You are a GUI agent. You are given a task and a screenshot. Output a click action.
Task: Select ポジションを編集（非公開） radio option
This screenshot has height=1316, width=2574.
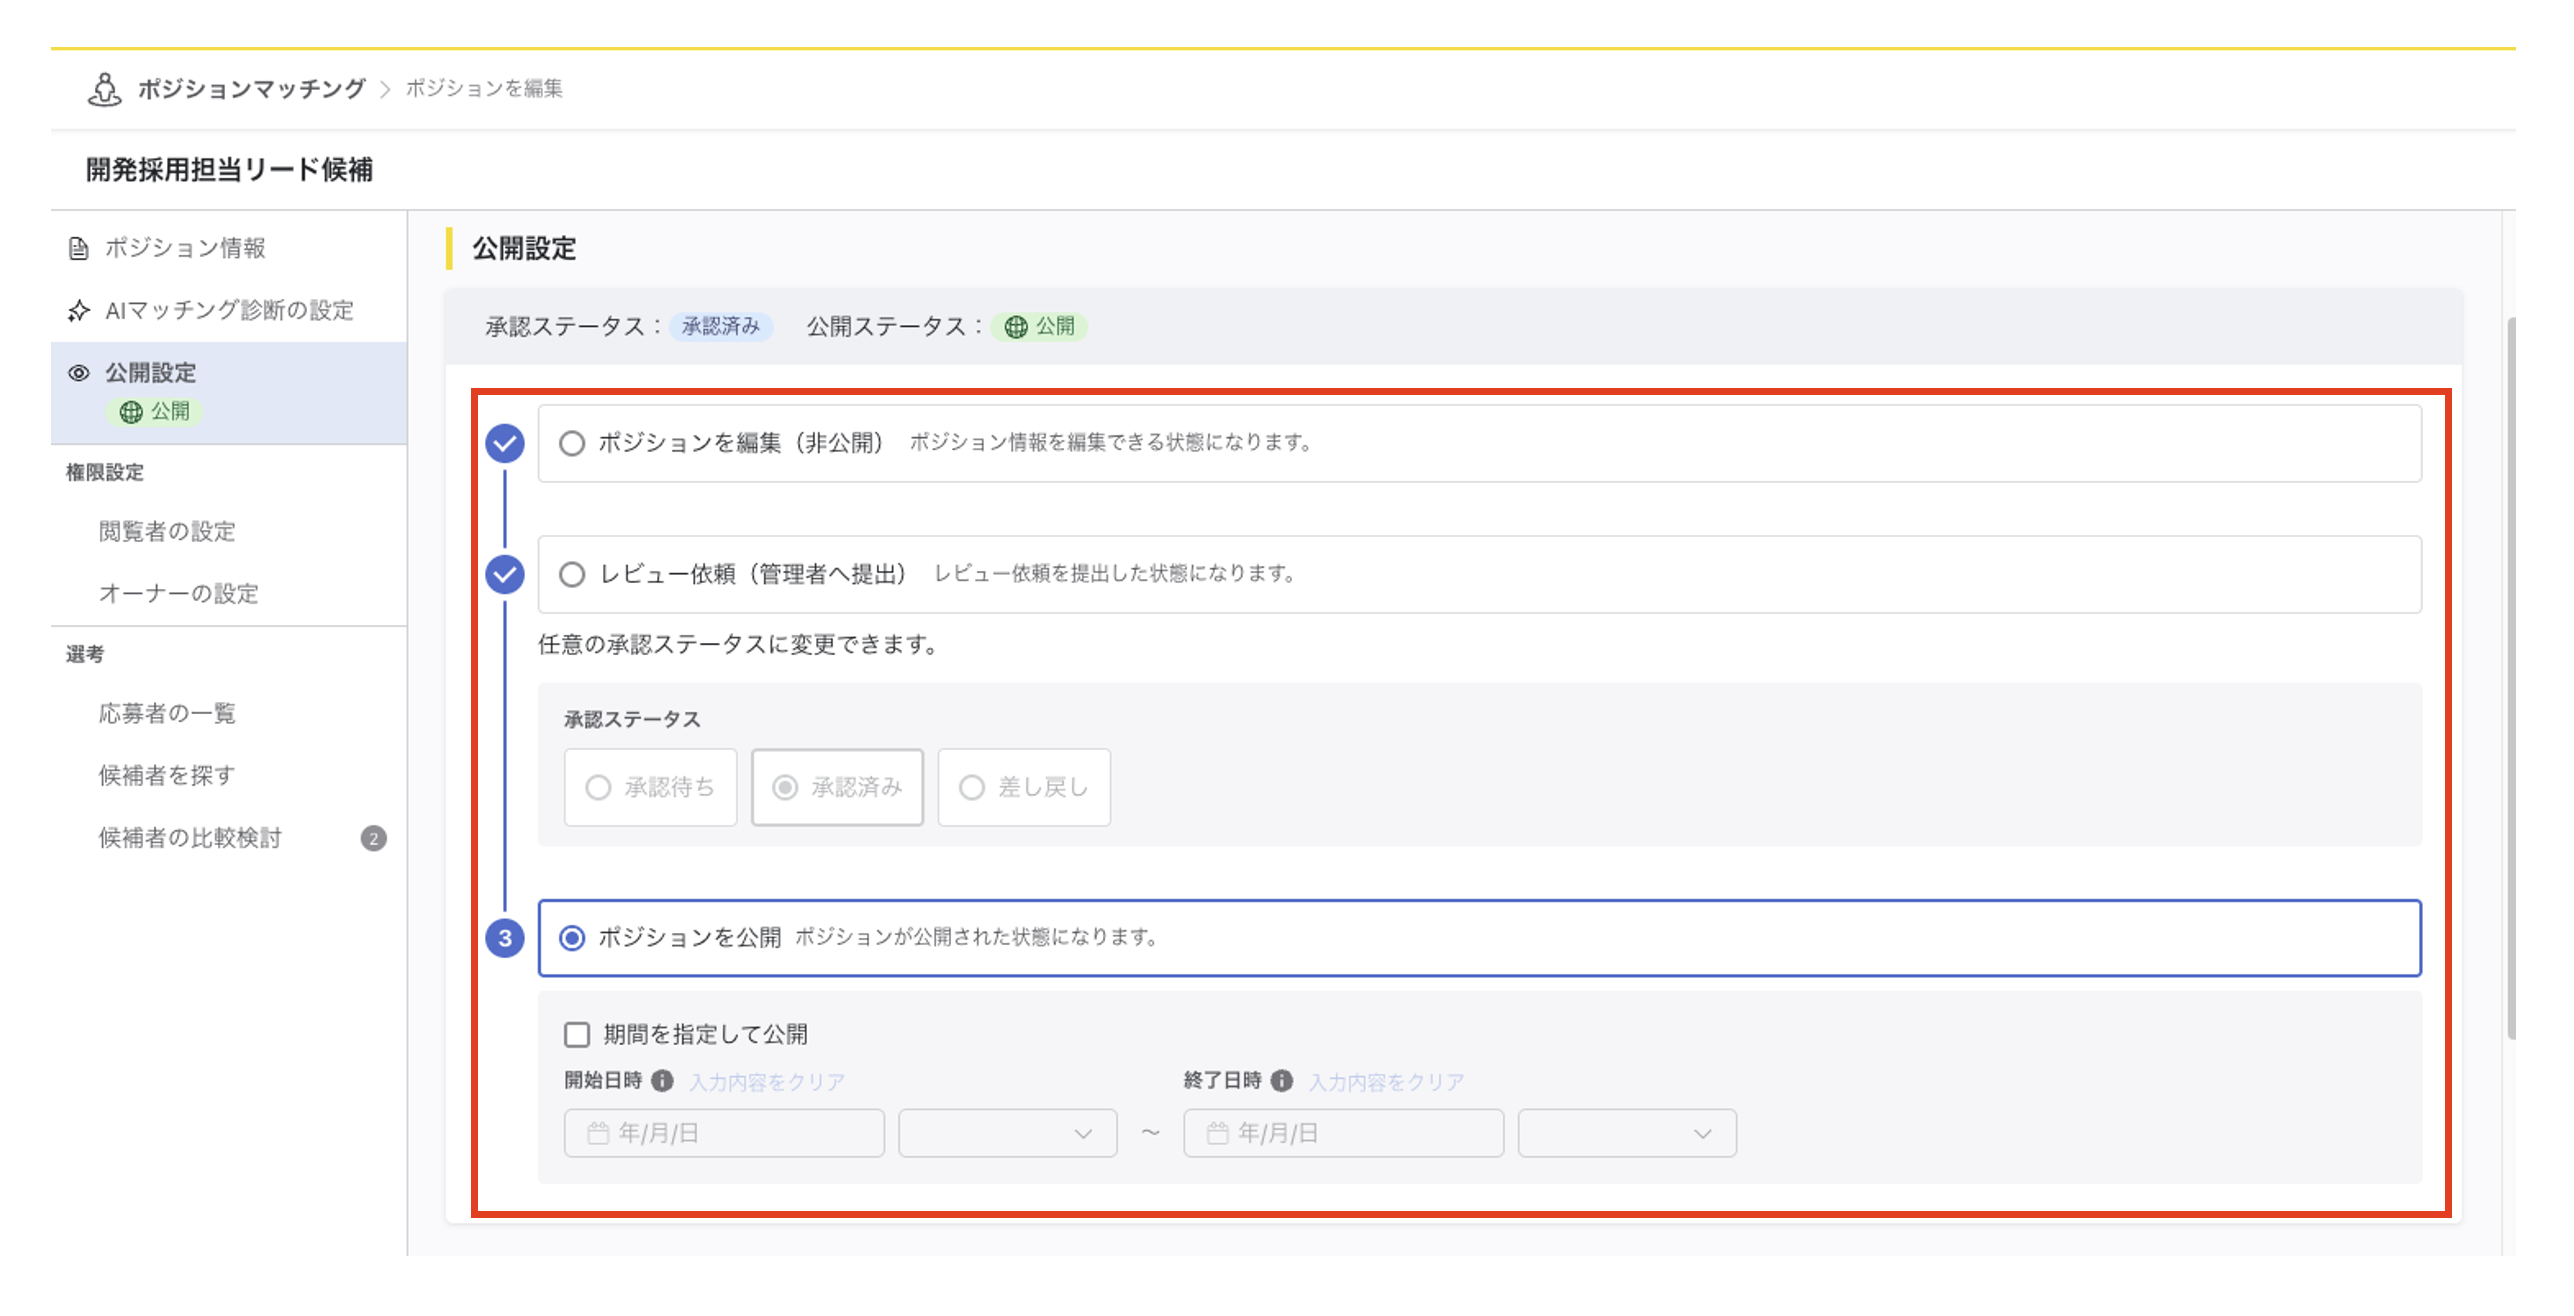click(572, 443)
